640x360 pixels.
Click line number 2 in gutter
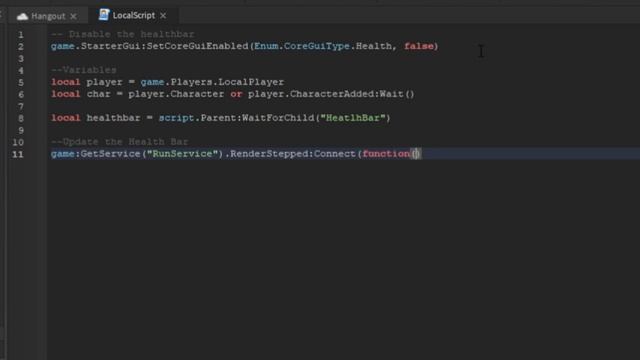21,47
